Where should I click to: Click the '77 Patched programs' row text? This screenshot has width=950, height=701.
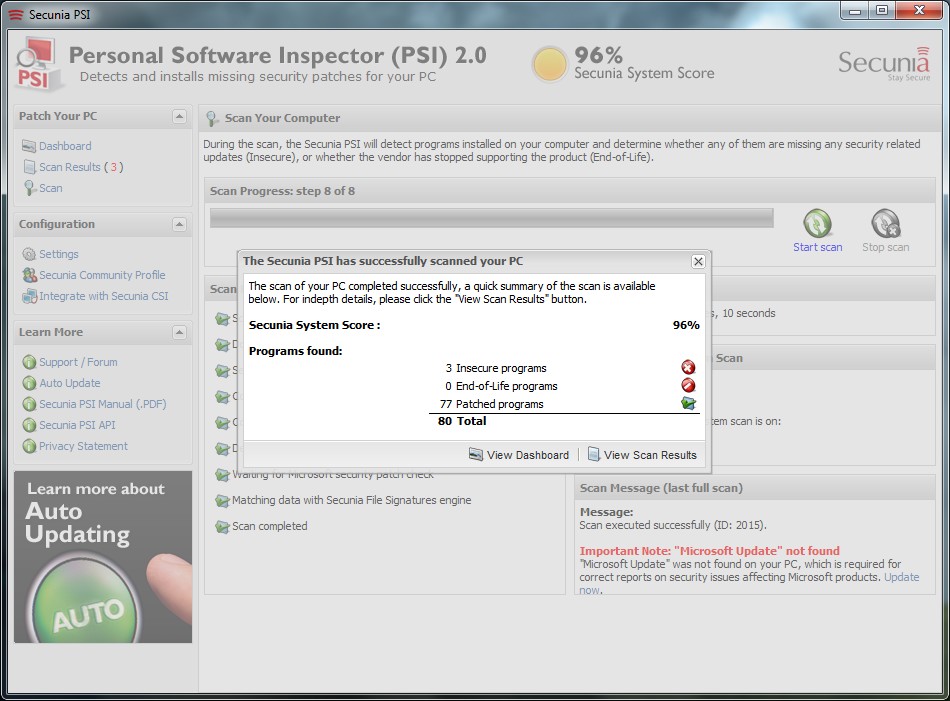point(491,404)
